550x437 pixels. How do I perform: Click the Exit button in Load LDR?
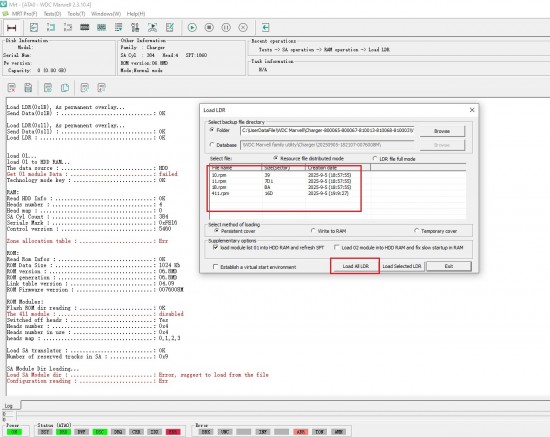449,266
